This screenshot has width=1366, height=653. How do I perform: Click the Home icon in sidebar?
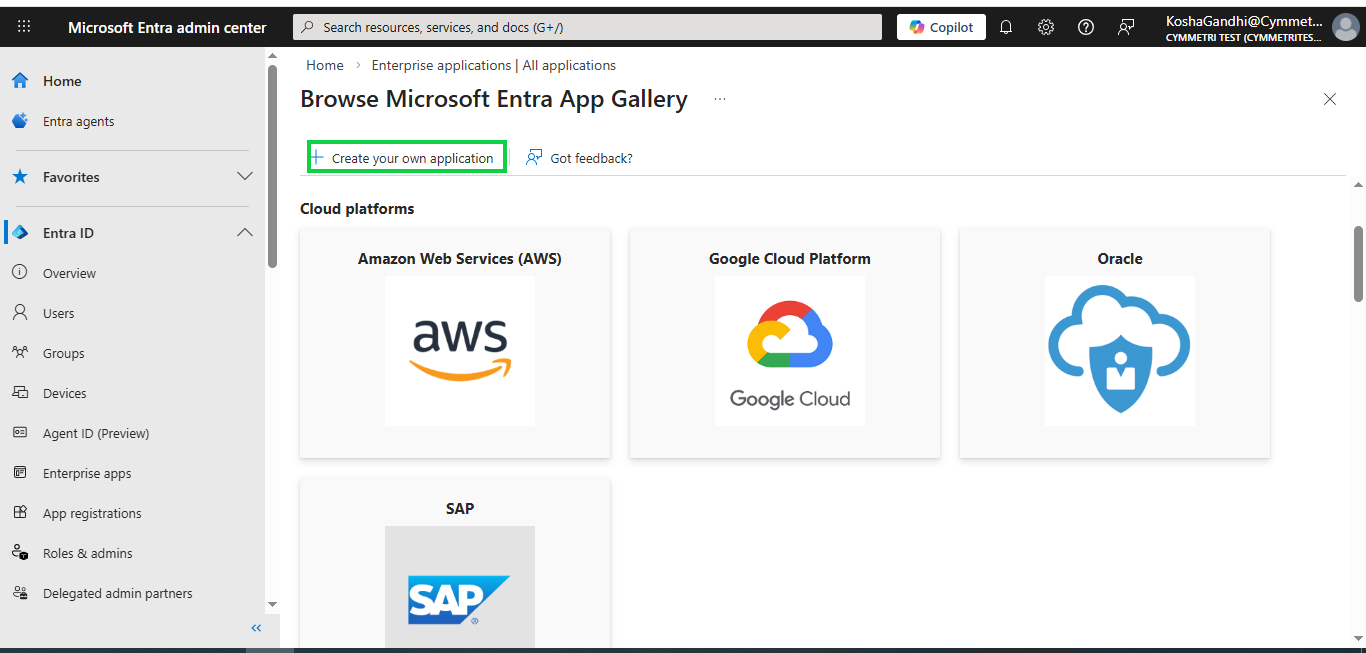tap(20, 81)
